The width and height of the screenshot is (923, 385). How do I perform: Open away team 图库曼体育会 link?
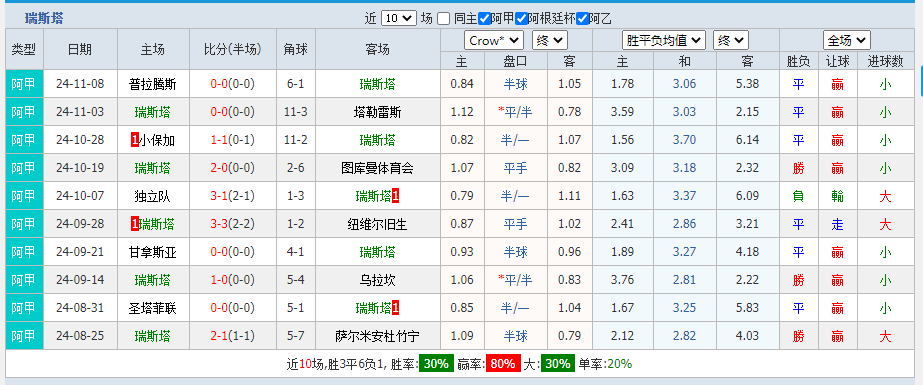[x=377, y=168]
